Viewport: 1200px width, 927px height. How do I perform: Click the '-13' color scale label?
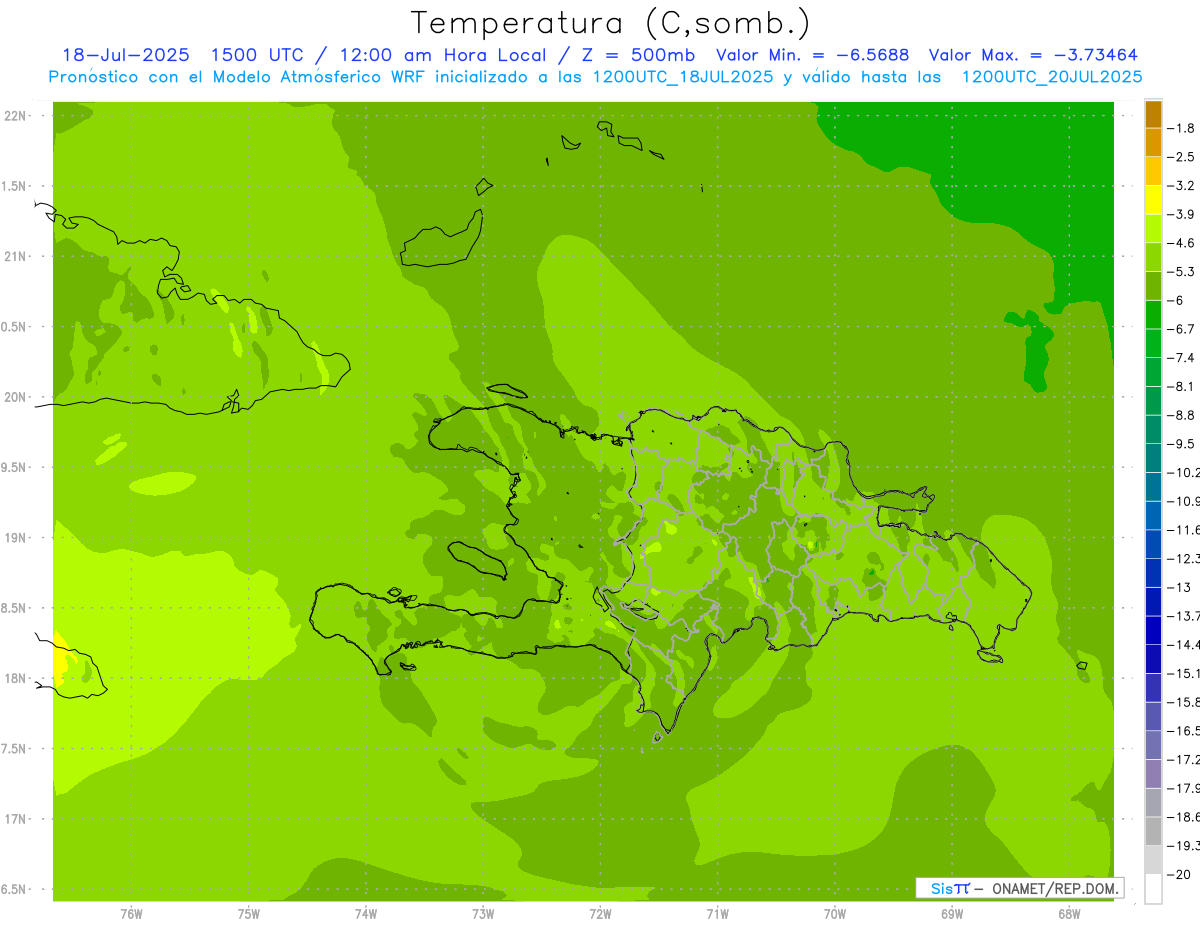point(1181,587)
